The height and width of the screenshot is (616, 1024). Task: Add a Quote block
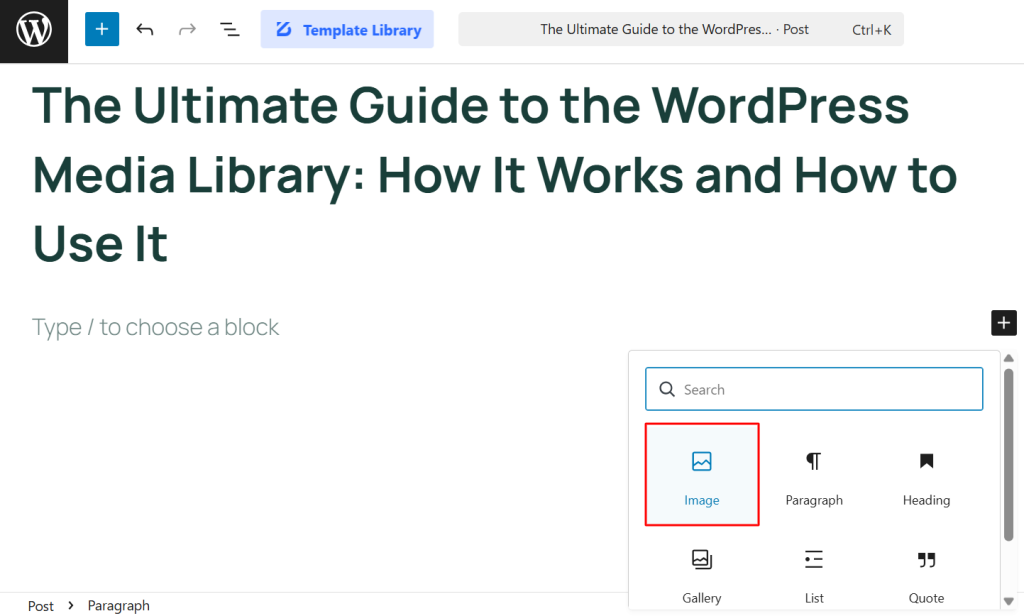tap(925, 570)
